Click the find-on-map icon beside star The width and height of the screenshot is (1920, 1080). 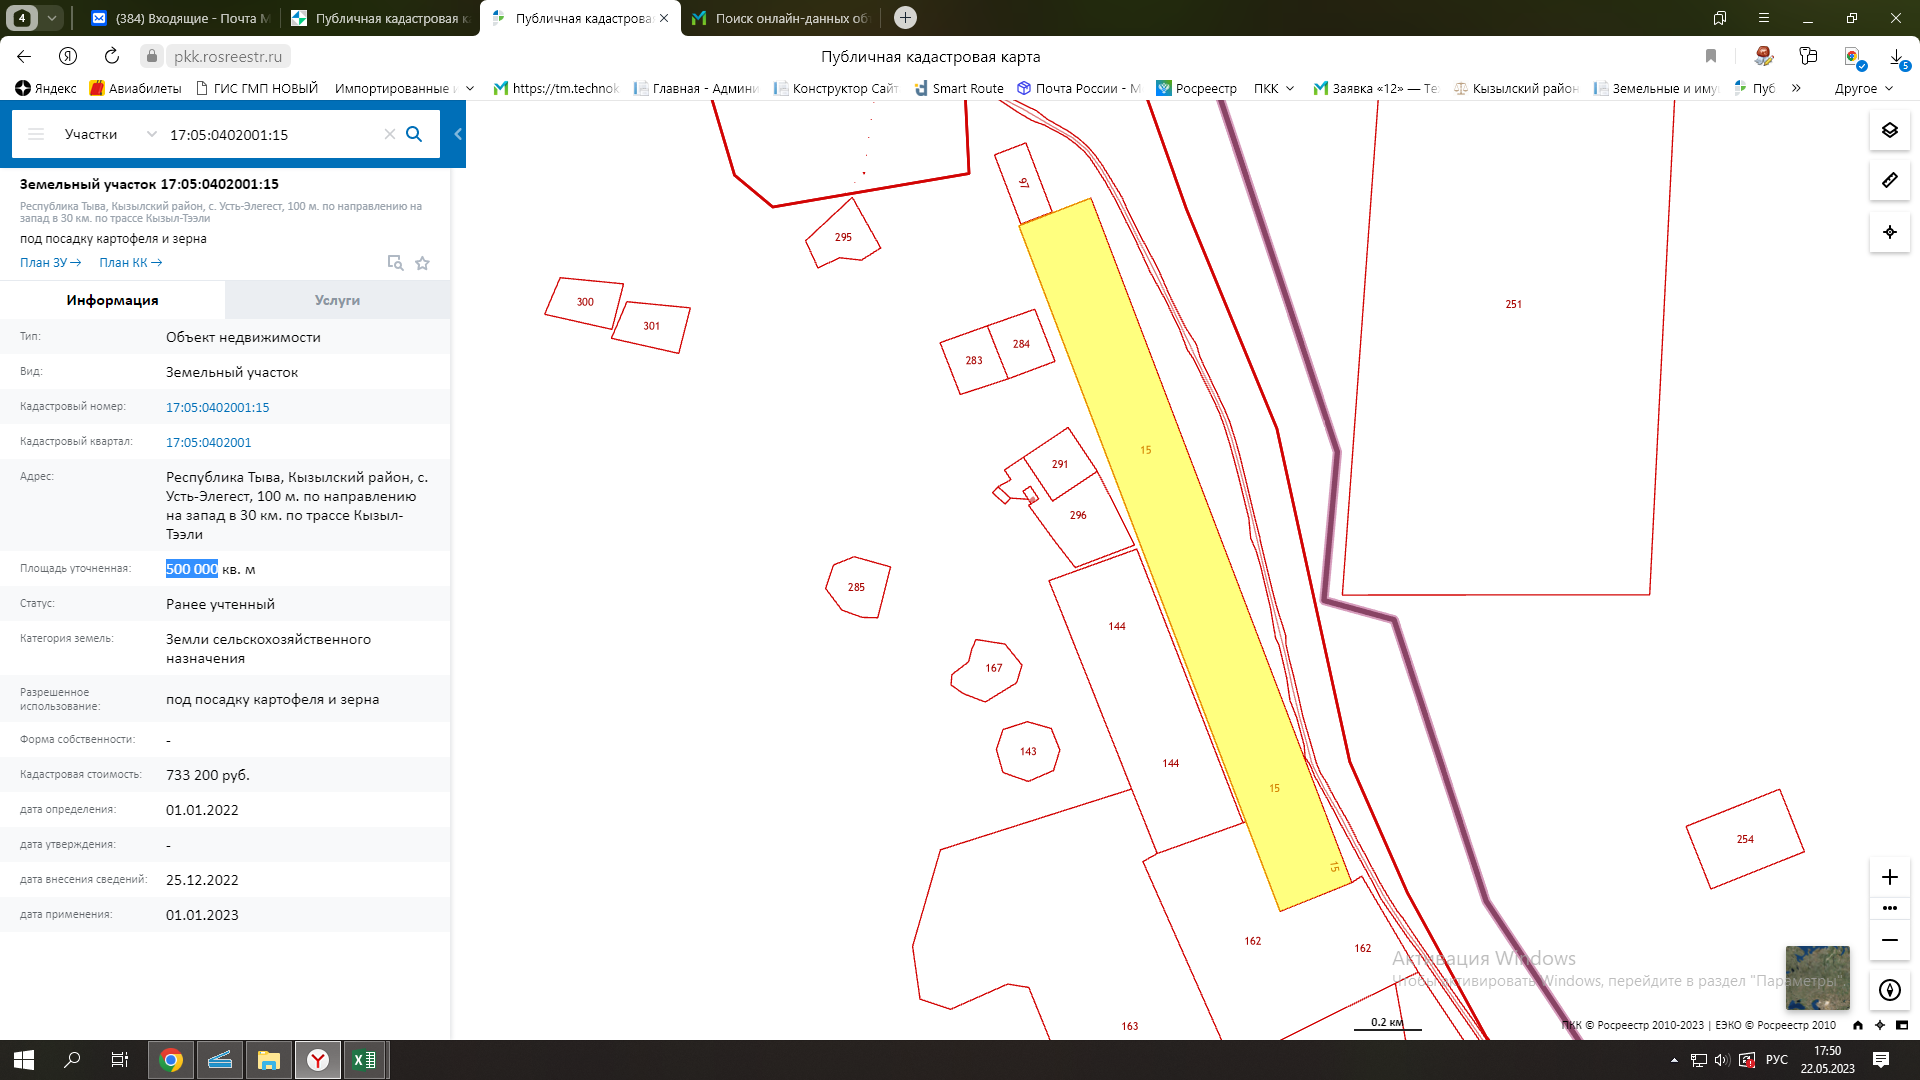[x=395, y=263]
